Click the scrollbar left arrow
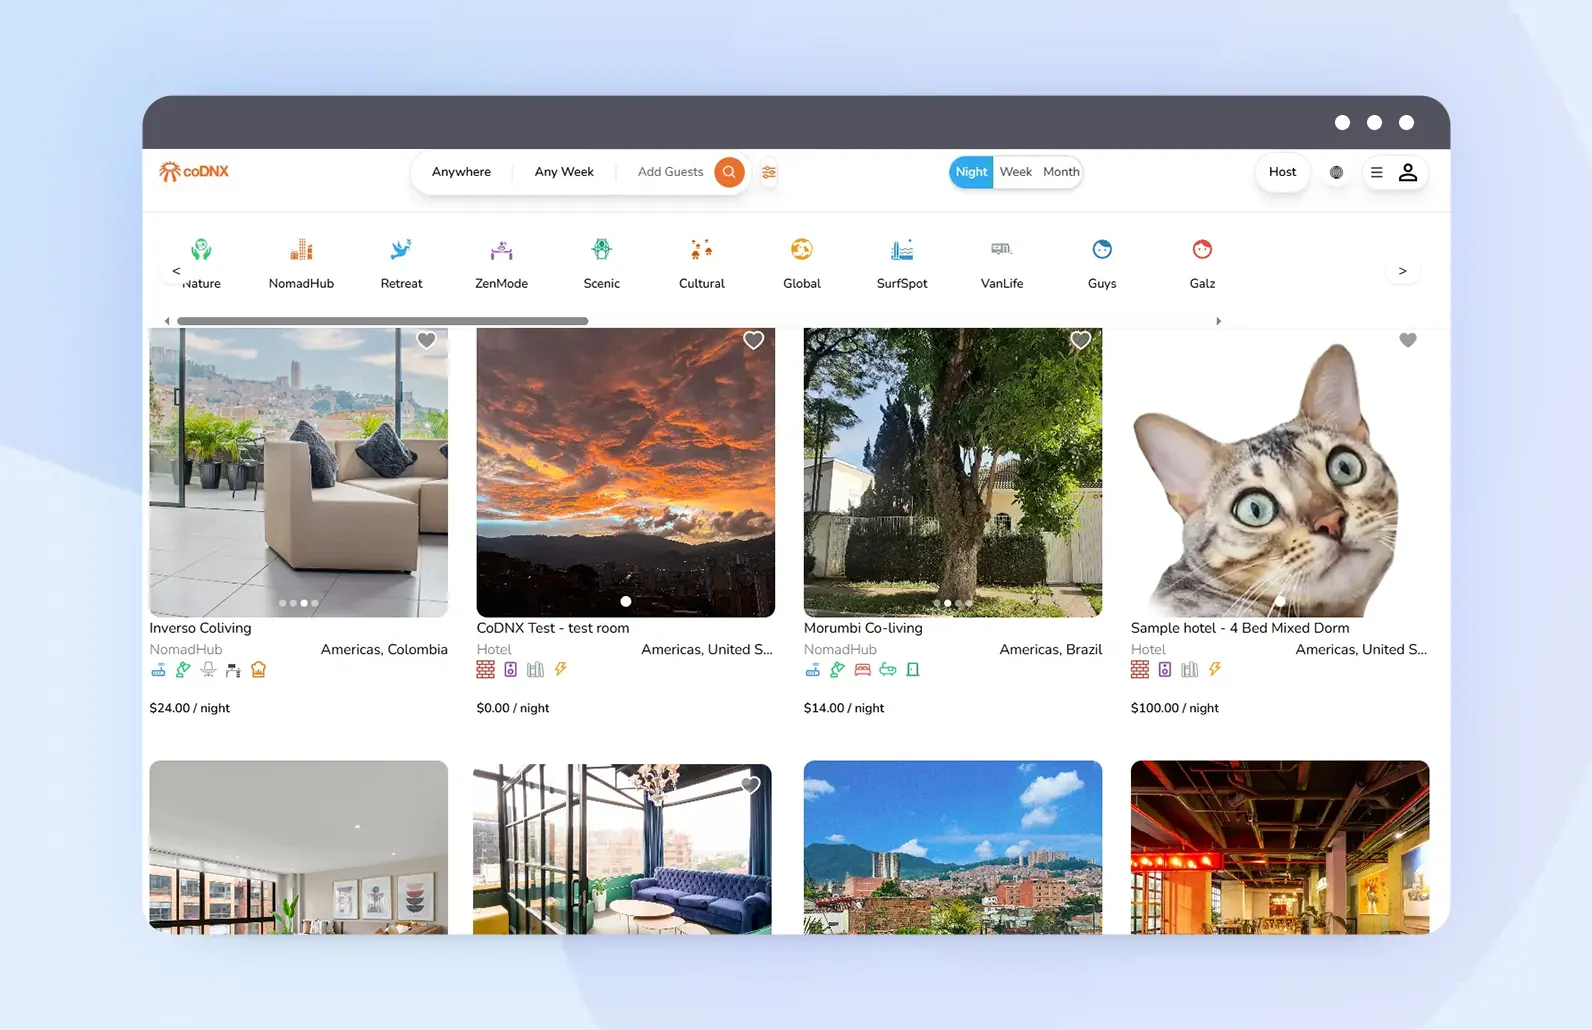This screenshot has width=1592, height=1030. [x=167, y=321]
